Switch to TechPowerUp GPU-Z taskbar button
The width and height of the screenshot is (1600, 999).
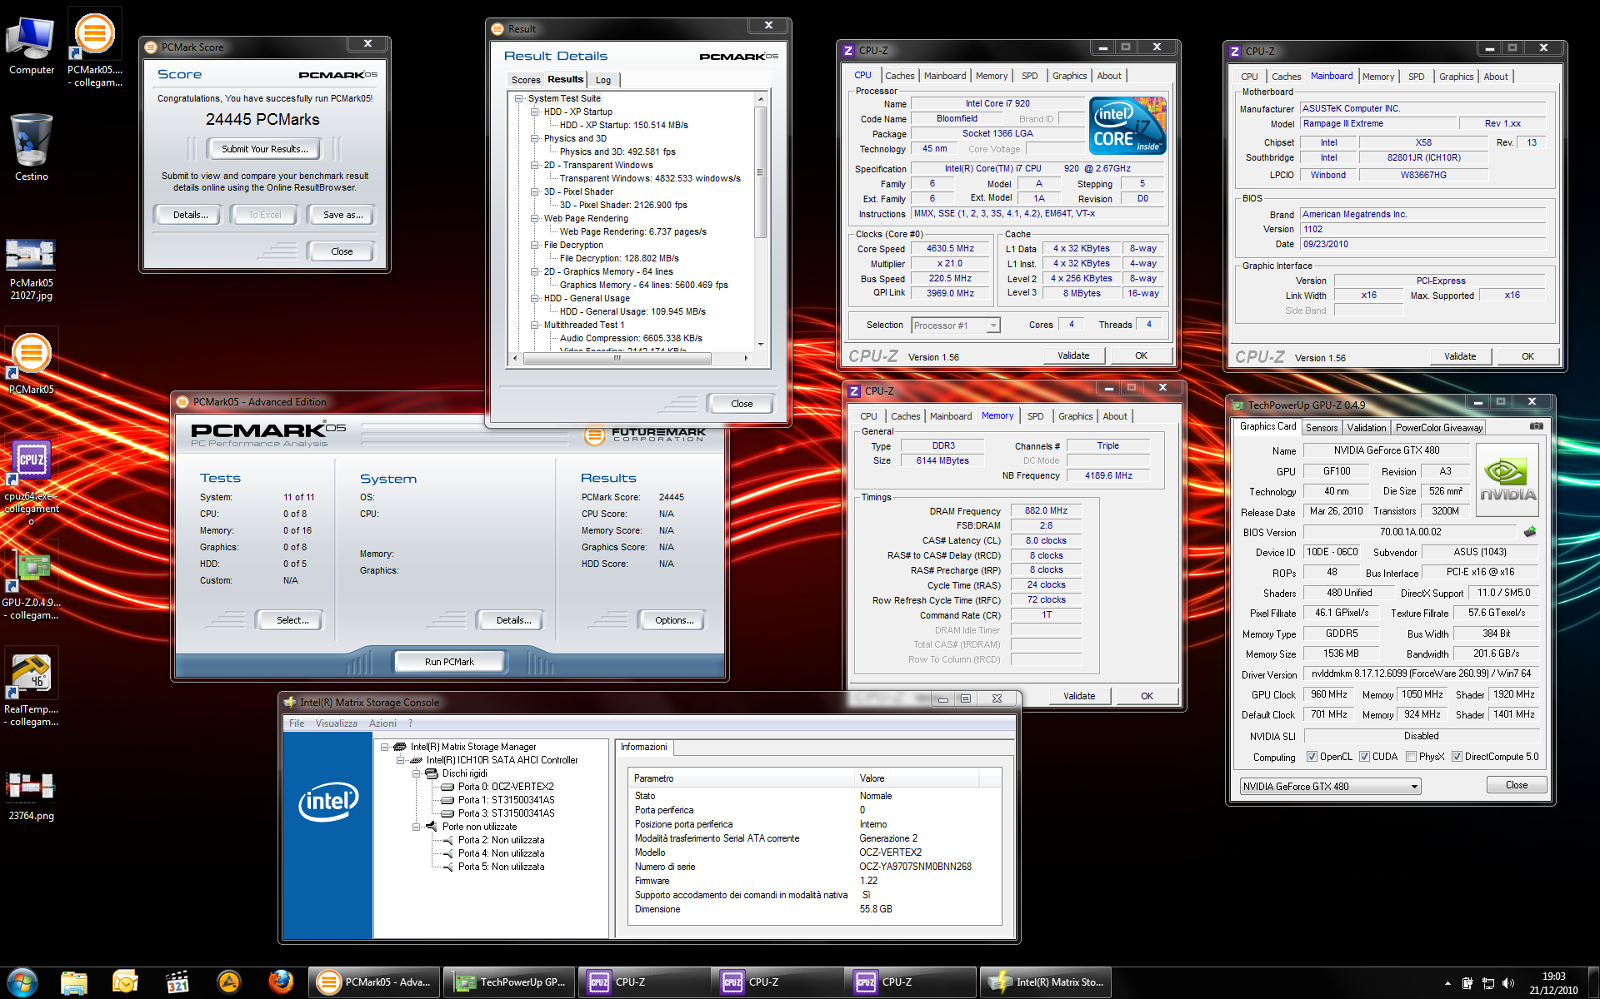coord(509,982)
